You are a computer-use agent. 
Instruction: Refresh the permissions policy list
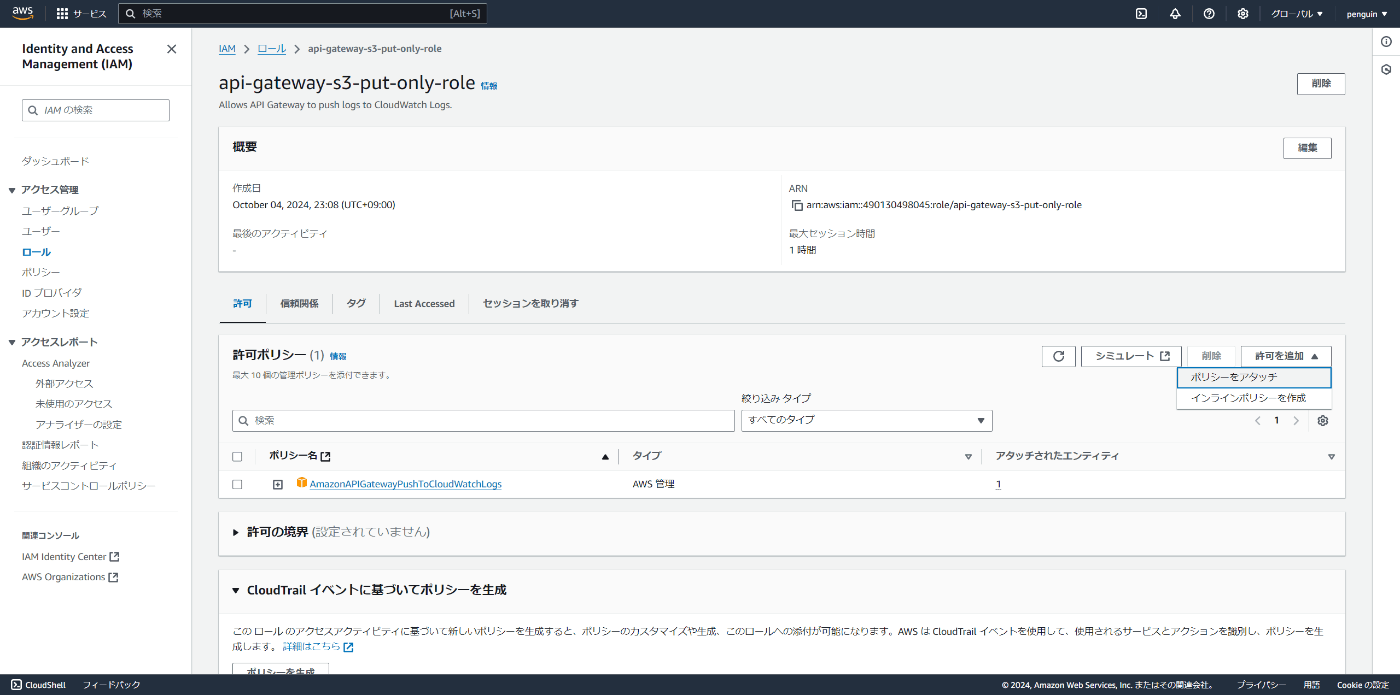pos(1058,356)
